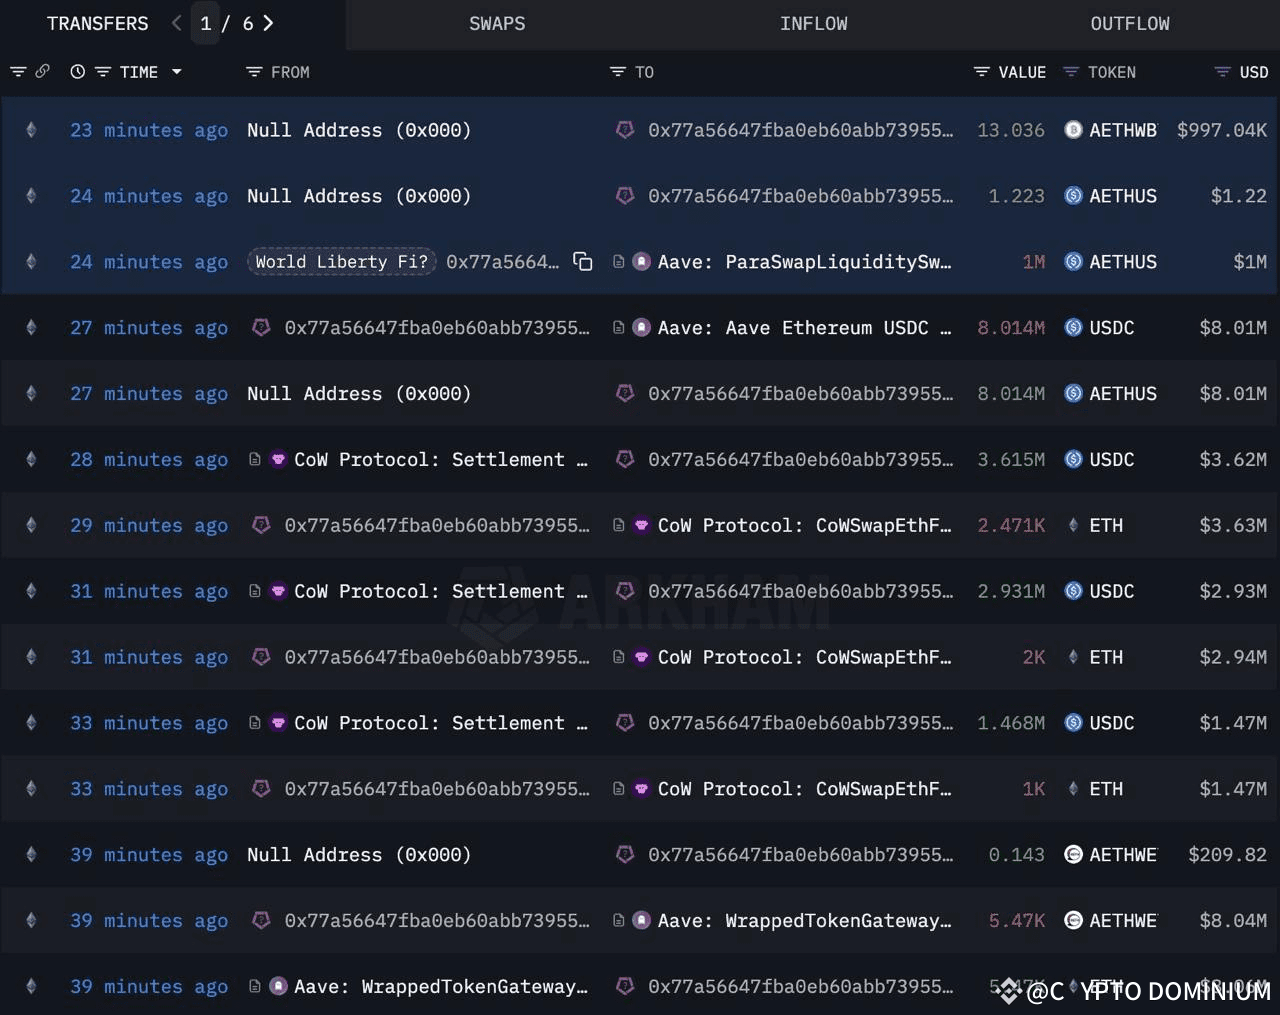Click the USD amount $997.04K
Image resolution: width=1280 pixels, height=1015 pixels.
coord(1222,130)
